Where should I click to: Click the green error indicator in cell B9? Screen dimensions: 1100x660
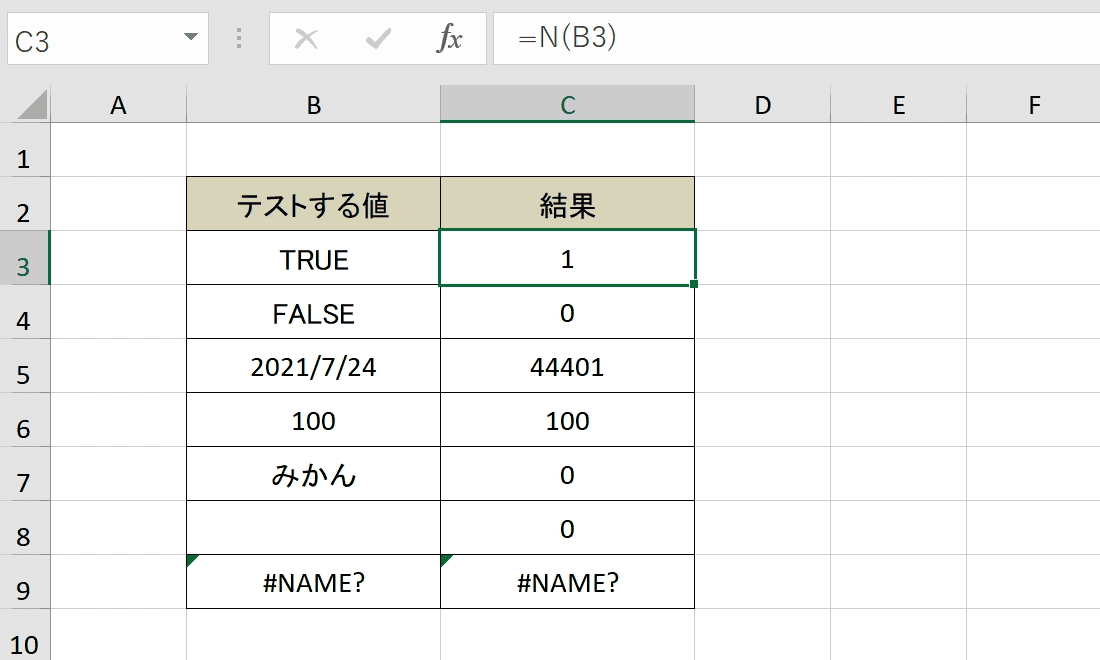[x=193, y=560]
